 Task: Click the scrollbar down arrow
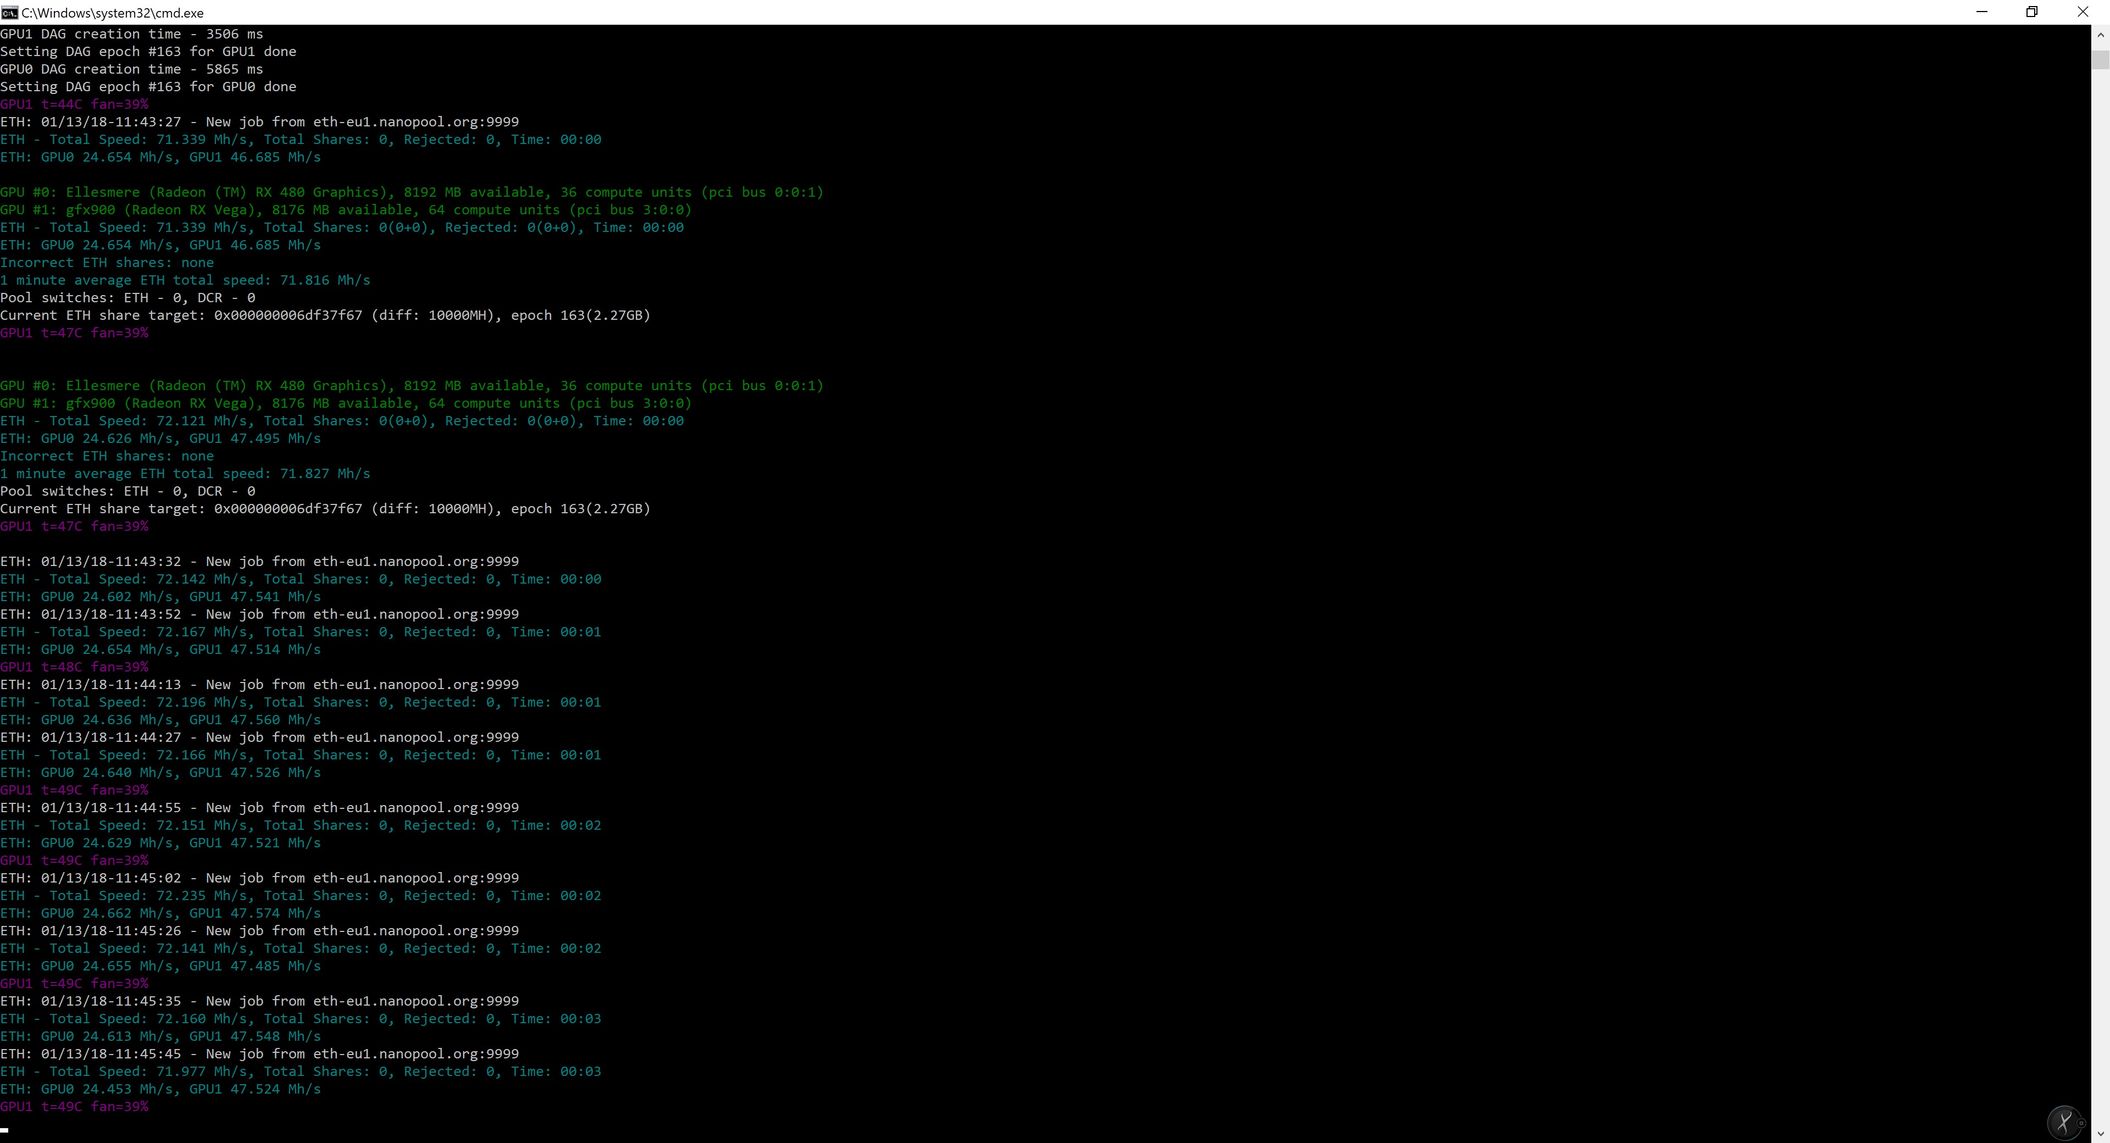pos(2100,1133)
